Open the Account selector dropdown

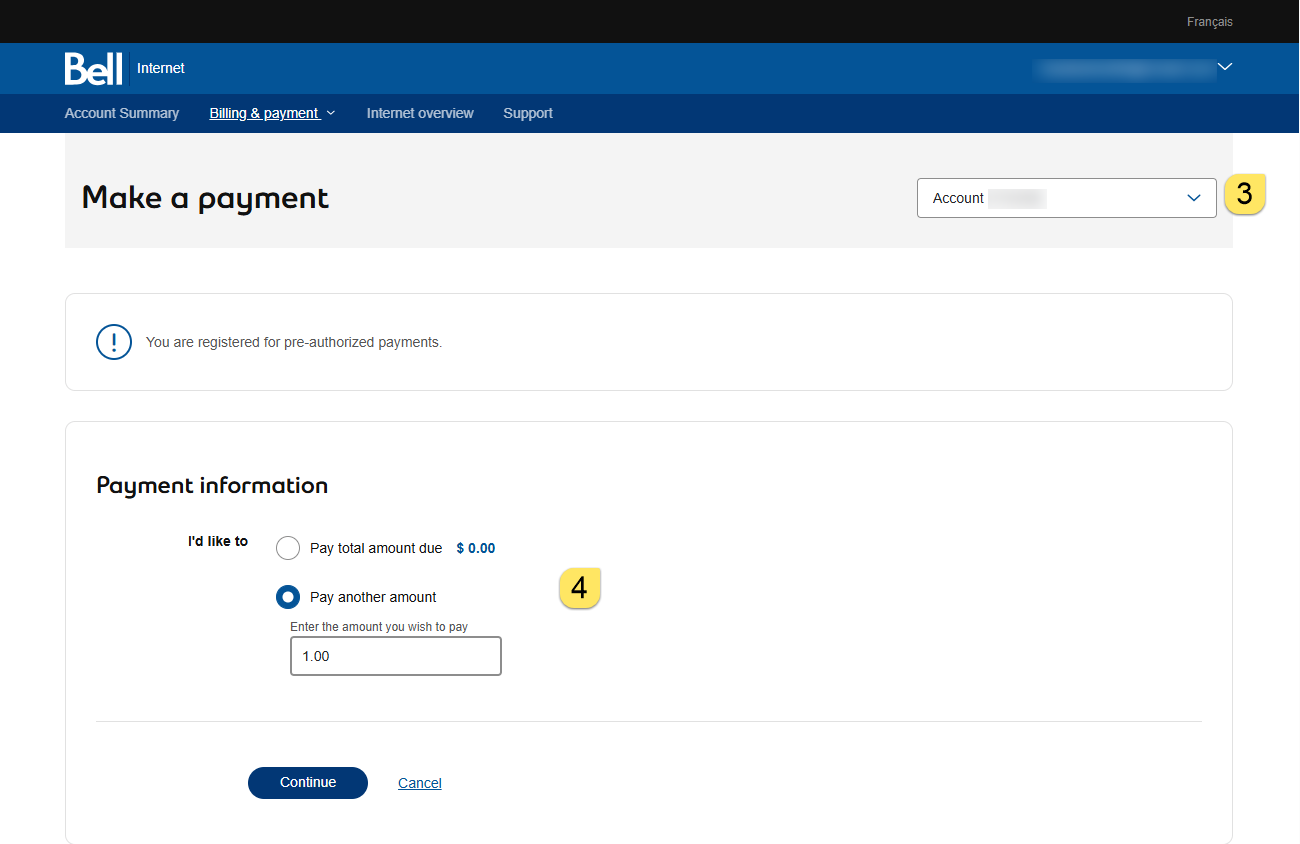point(1066,198)
